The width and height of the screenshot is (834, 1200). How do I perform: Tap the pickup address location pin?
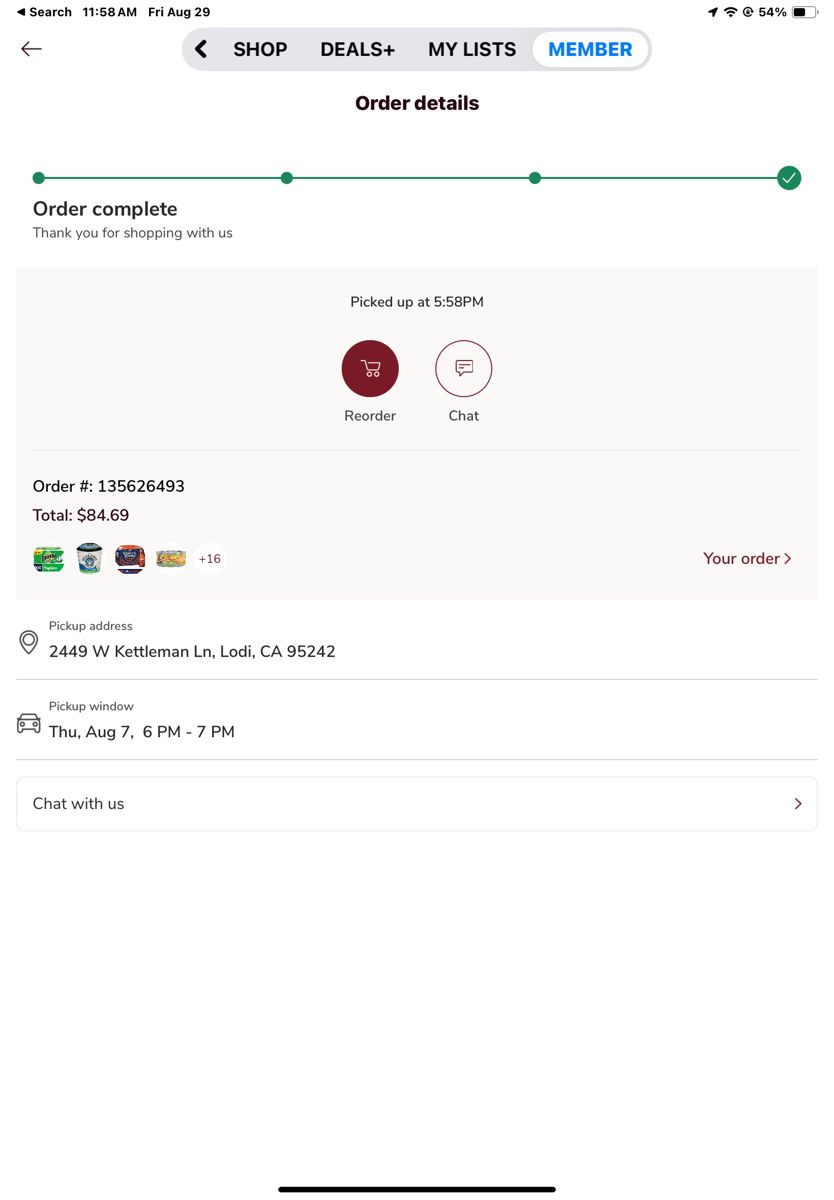29,642
